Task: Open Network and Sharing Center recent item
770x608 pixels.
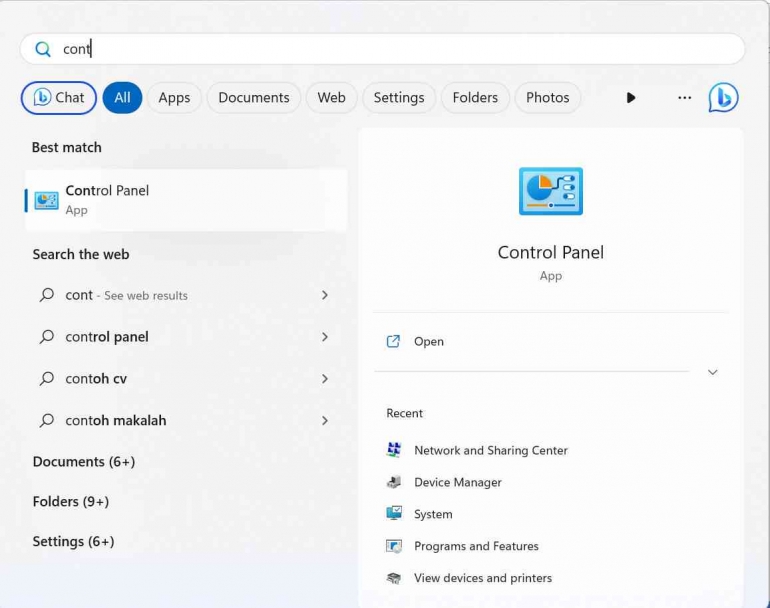Action: click(x=490, y=450)
